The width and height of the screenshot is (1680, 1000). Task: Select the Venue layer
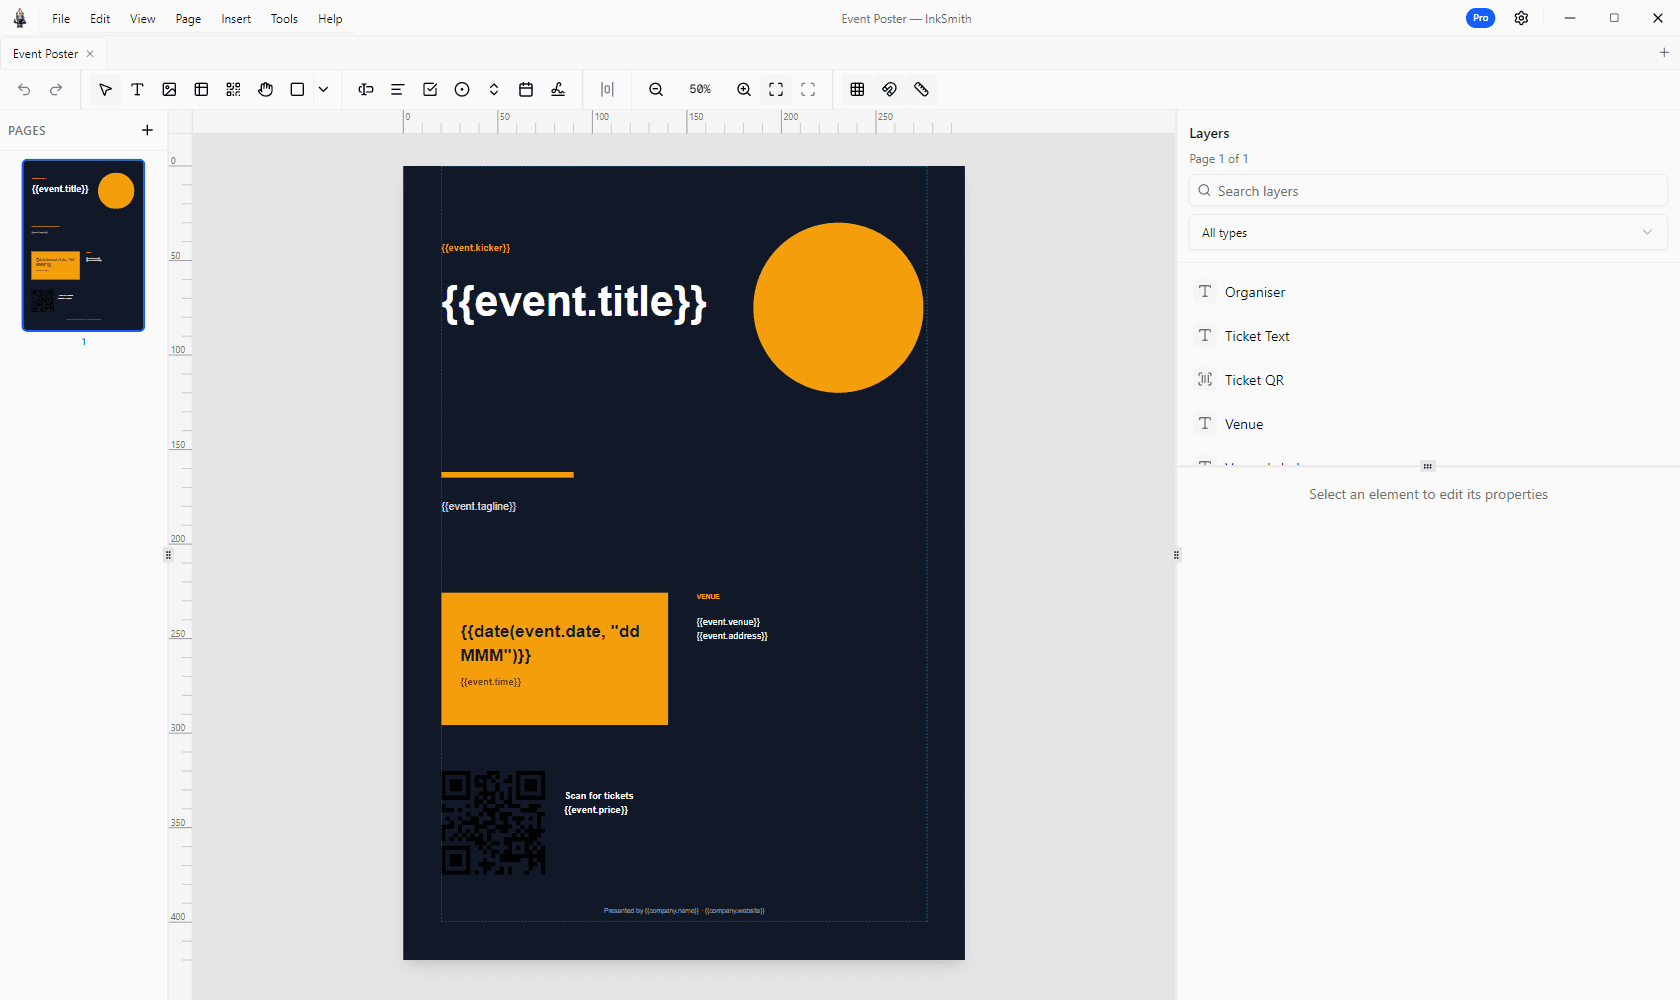(1428, 424)
